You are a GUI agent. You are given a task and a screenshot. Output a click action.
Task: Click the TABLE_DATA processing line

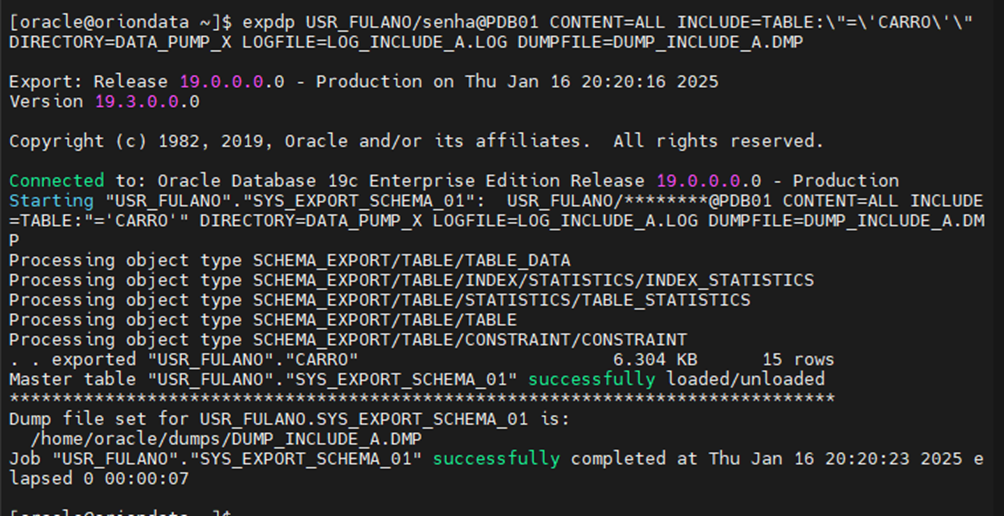coord(290,261)
